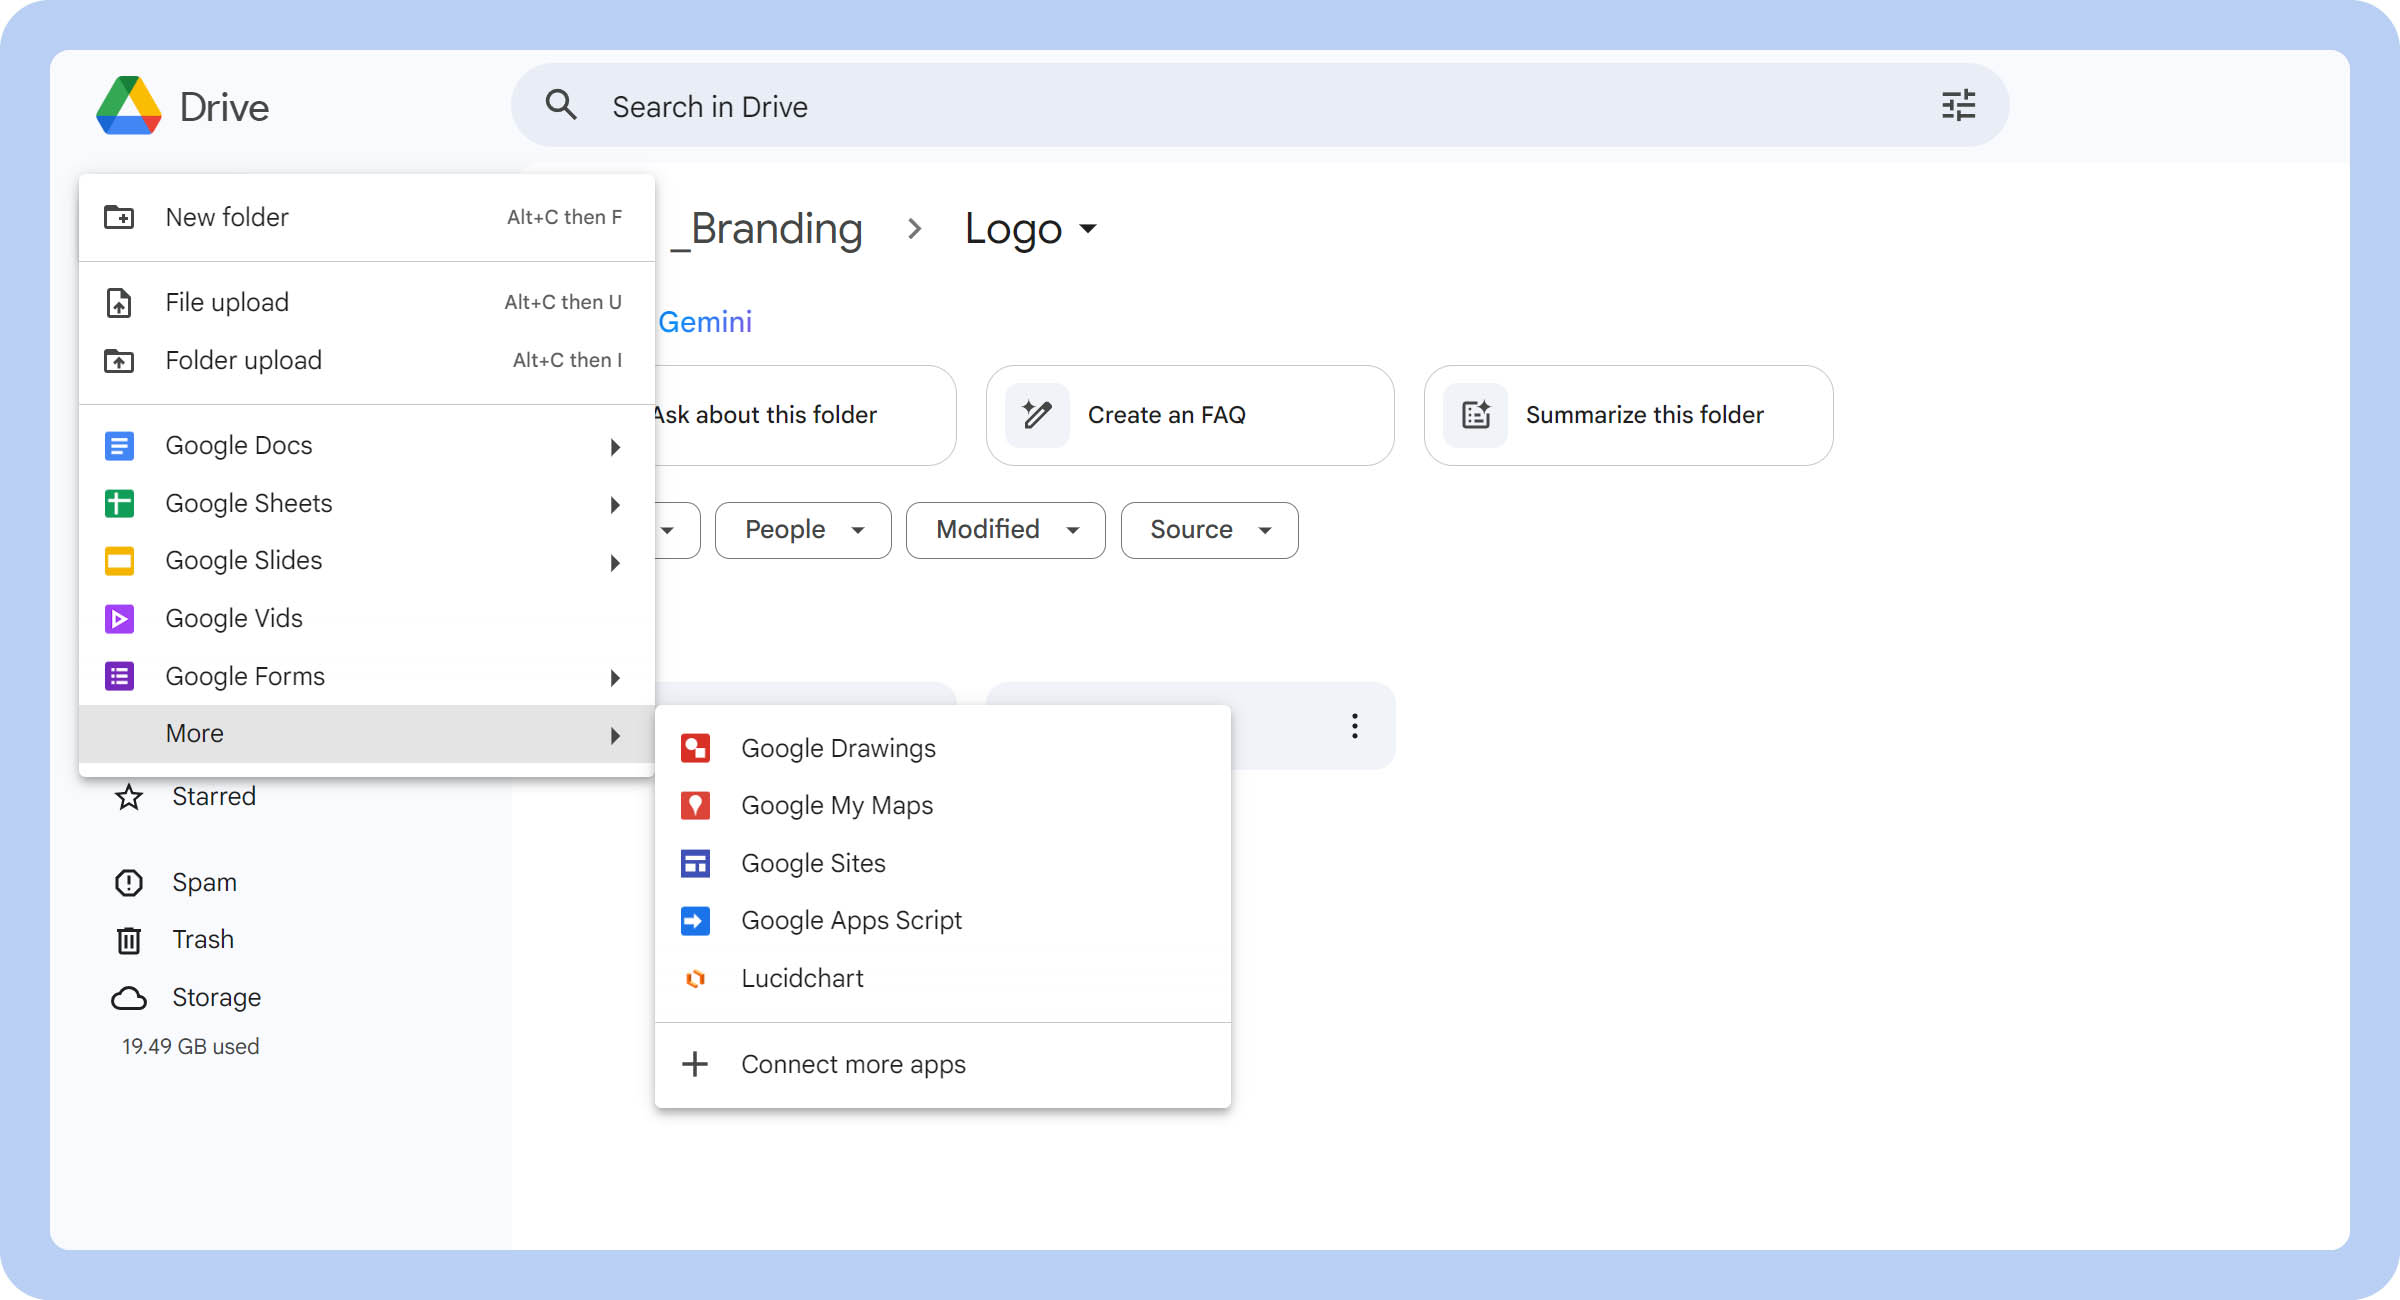Open the Modified filter dropdown
Screen dimensions: 2400x1300
tap(1005, 530)
